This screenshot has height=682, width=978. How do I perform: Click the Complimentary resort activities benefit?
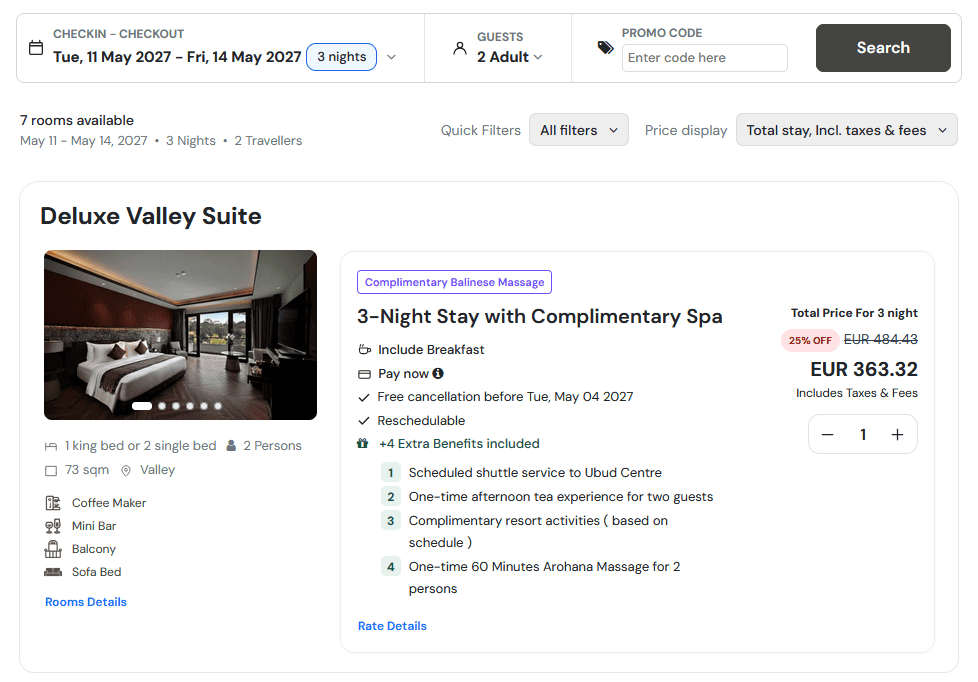[x=538, y=532]
